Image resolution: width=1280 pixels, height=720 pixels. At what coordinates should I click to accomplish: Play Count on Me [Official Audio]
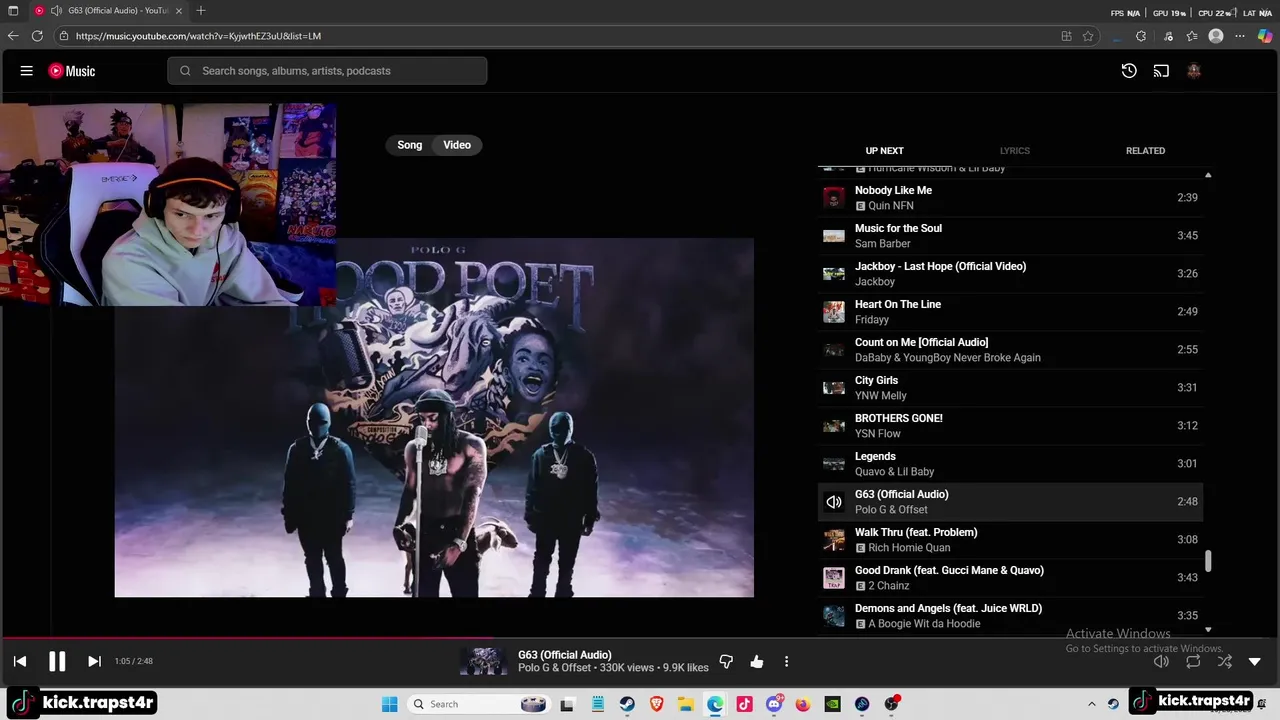point(1010,350)
